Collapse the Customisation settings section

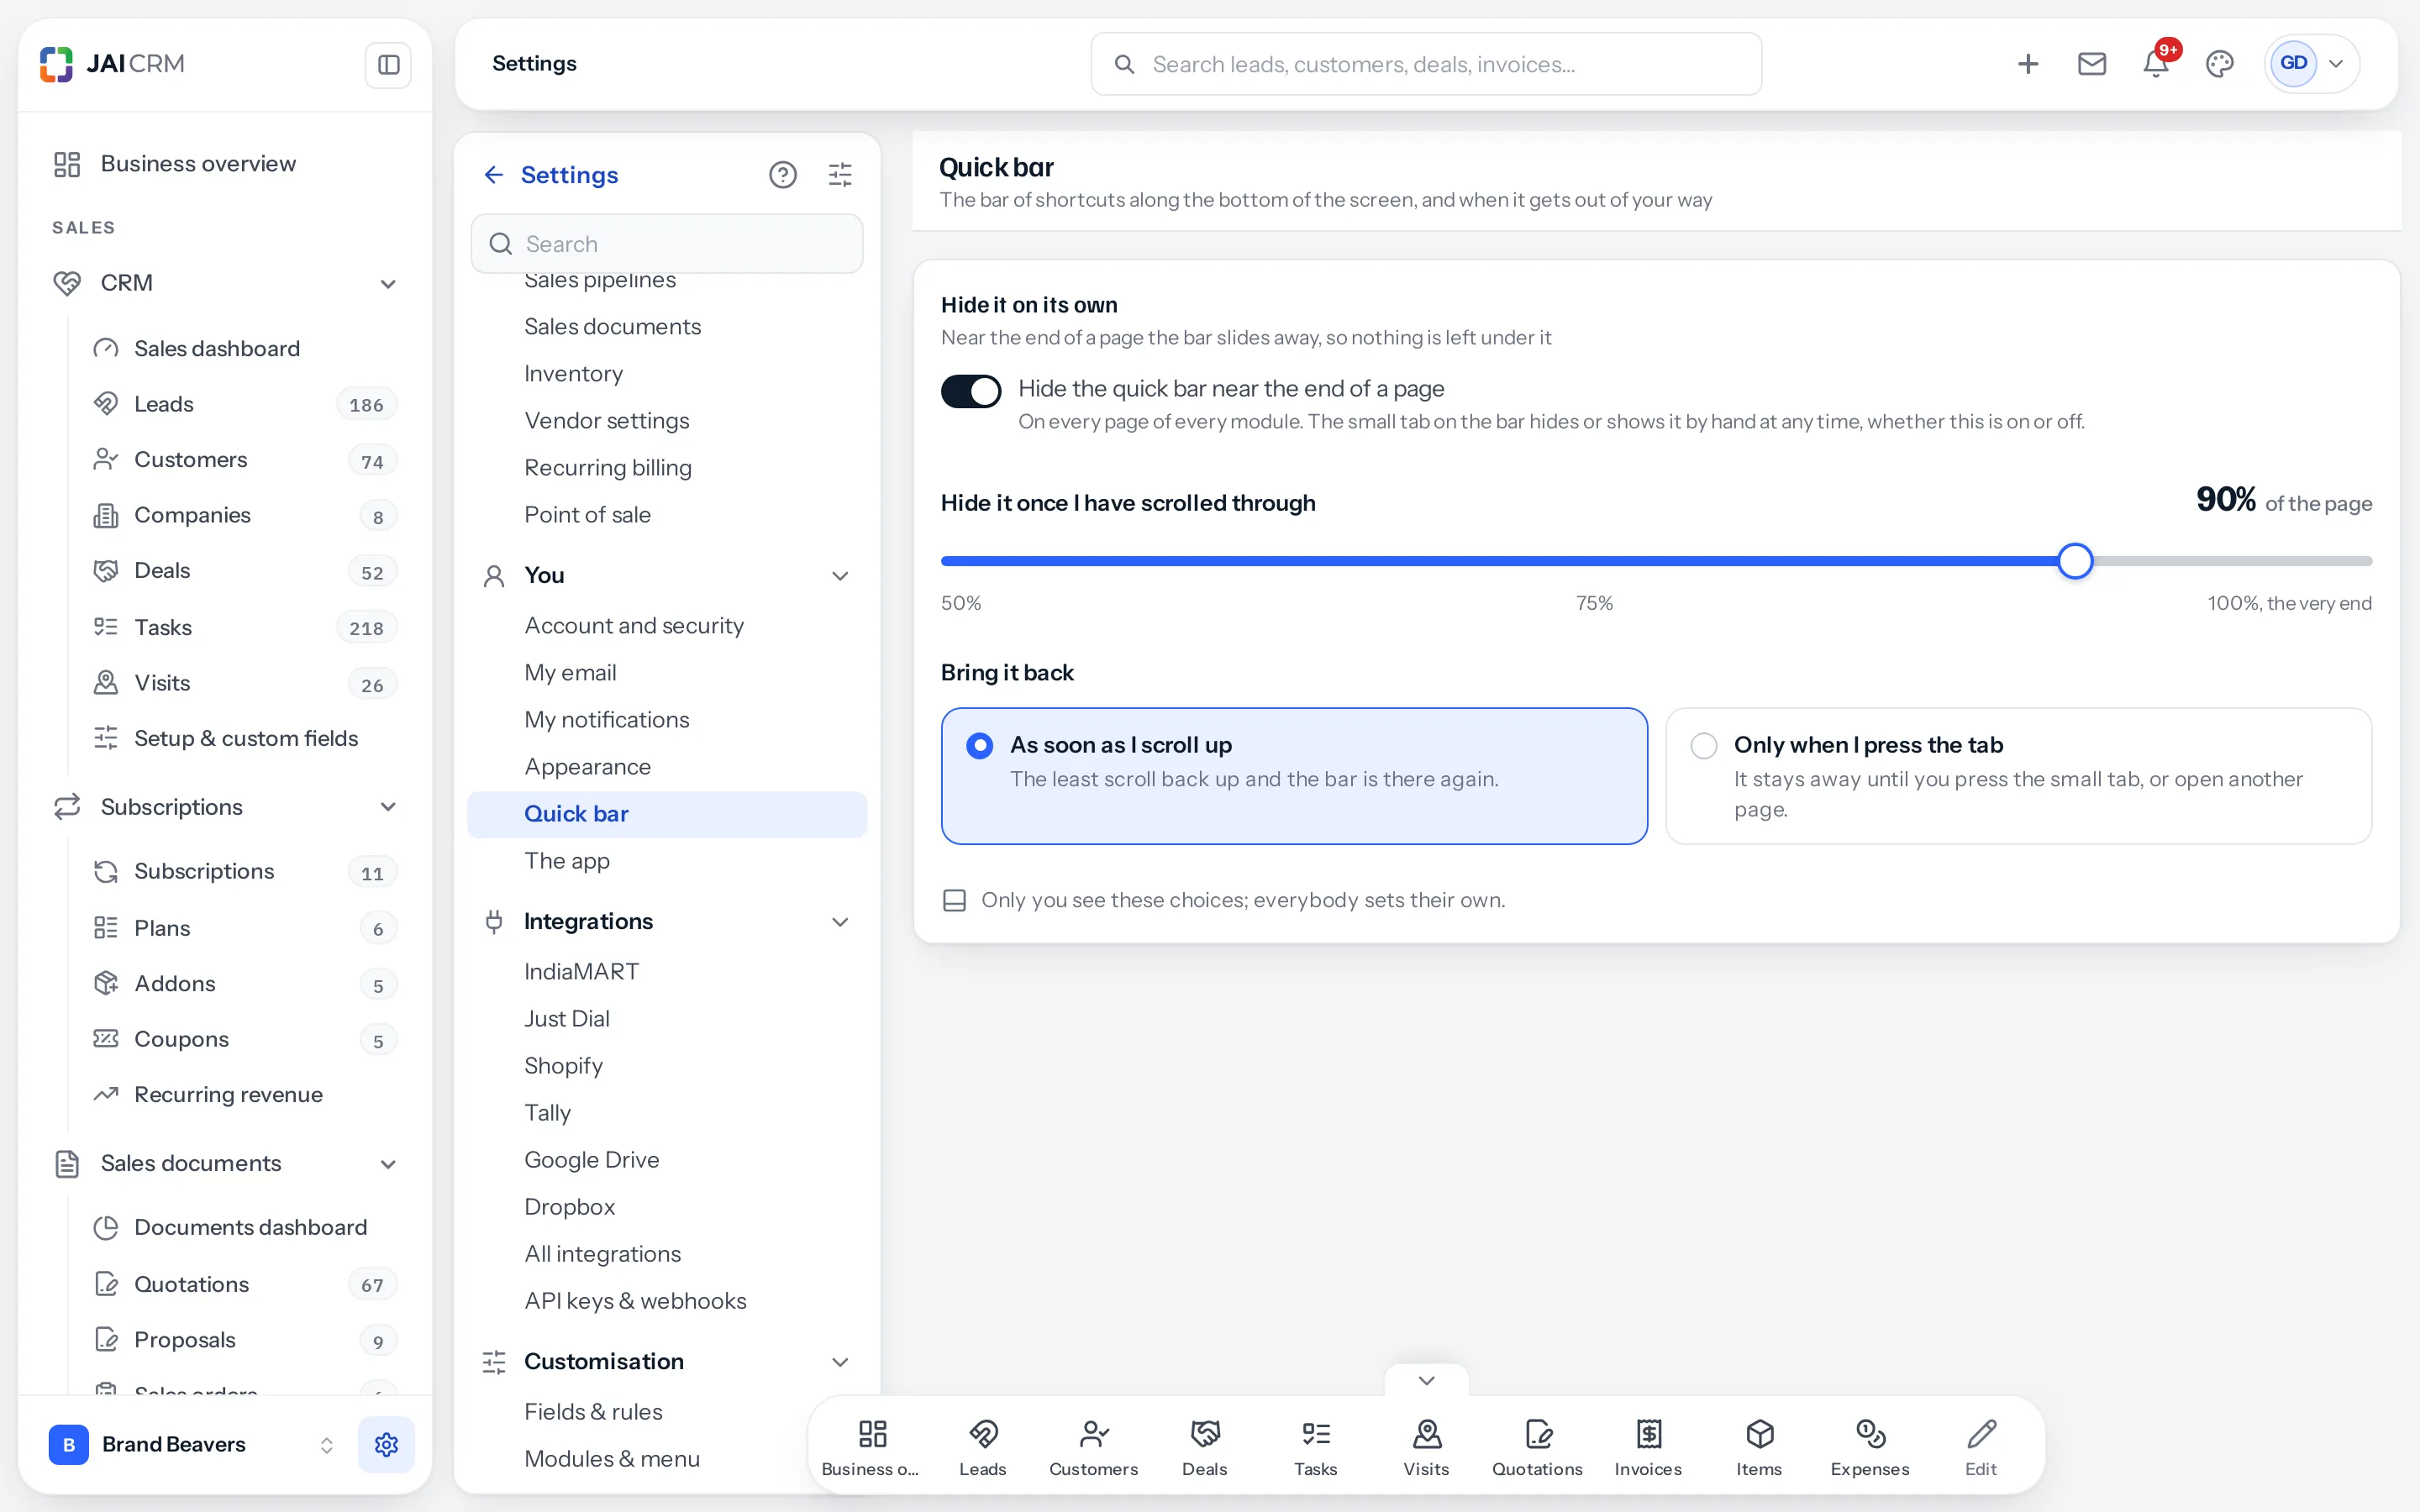[x=840, y=1362]
